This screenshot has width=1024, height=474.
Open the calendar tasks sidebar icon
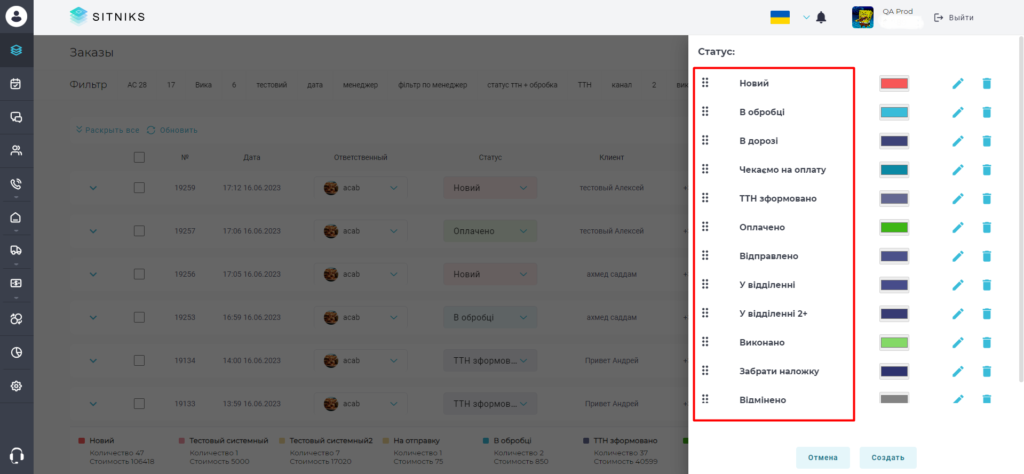click(17, 84)
